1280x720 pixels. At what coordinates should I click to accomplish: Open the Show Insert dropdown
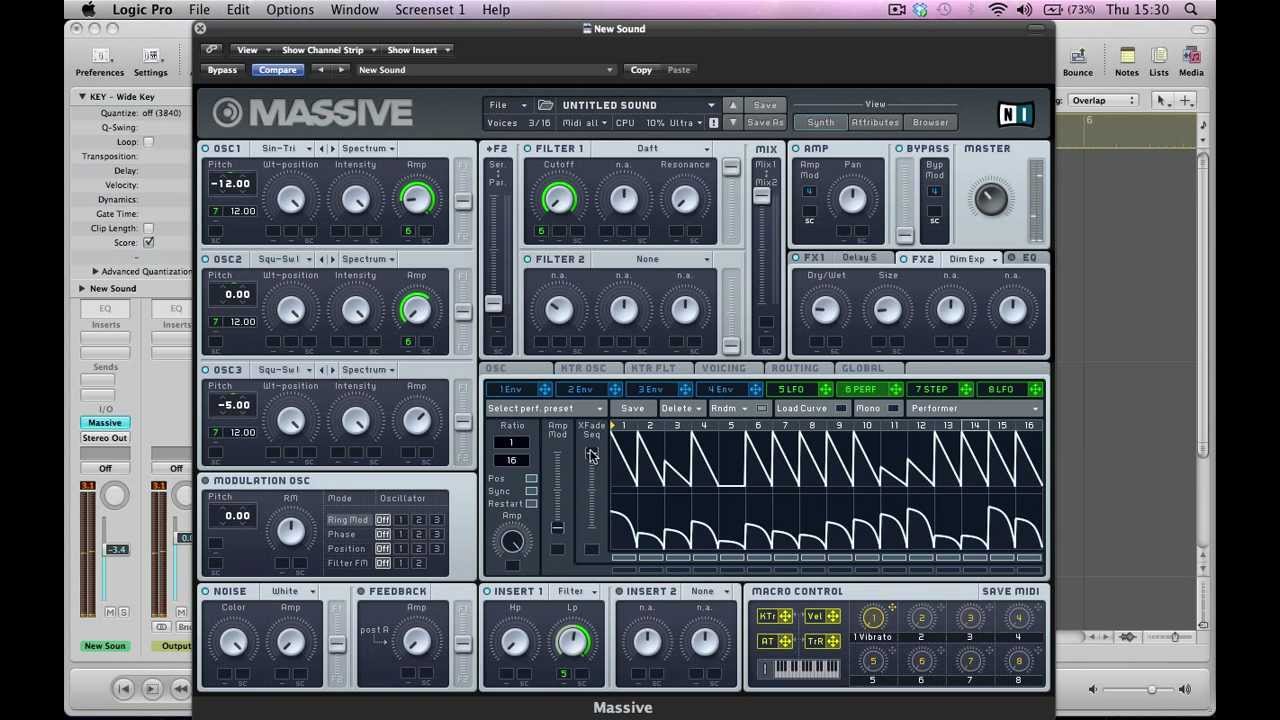tap(418, 50)
